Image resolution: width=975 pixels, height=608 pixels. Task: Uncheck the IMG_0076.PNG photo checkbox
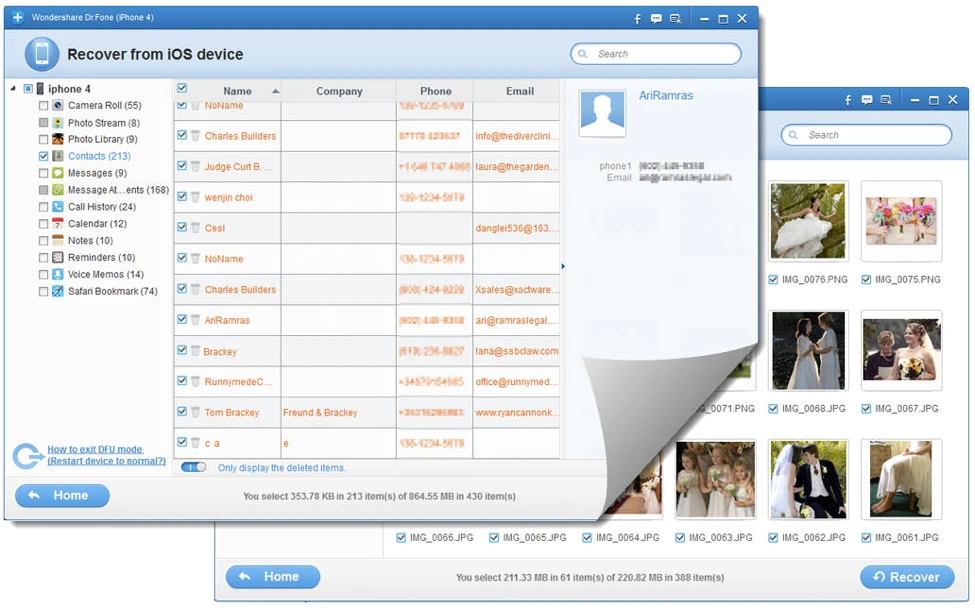tap(773, 280)
